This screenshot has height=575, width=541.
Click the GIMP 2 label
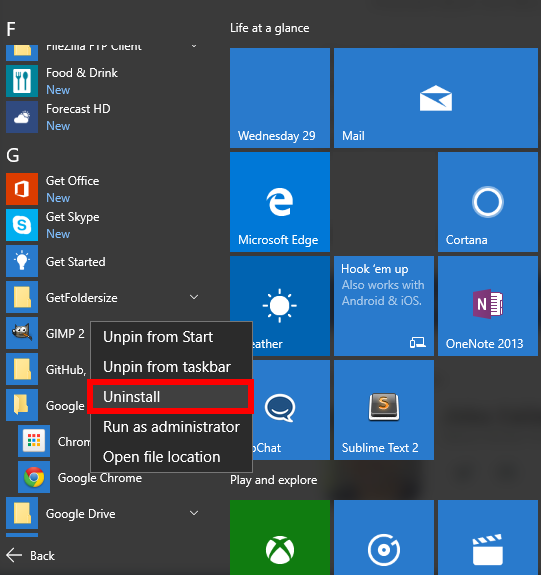65,334
